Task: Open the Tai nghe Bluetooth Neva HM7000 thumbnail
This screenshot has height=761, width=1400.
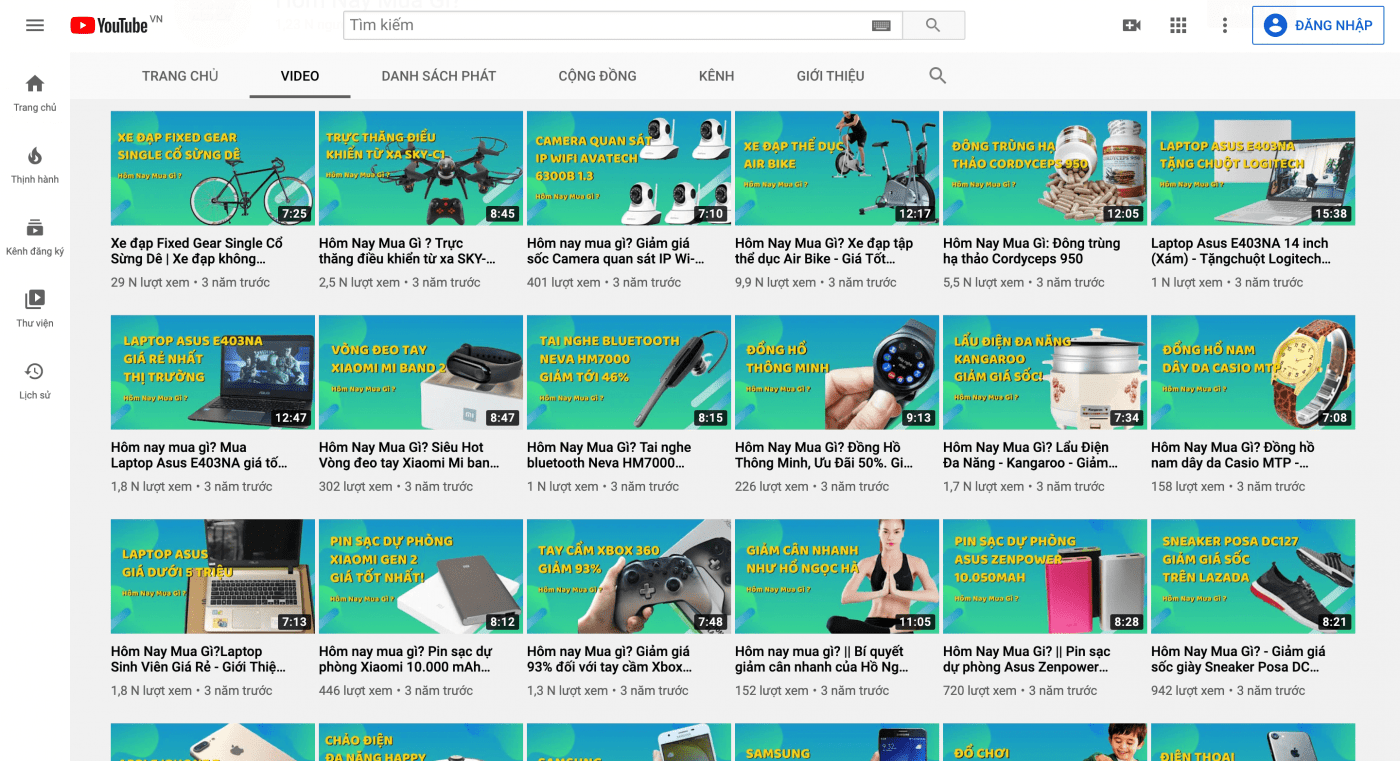Action: [x=629, y=372]
